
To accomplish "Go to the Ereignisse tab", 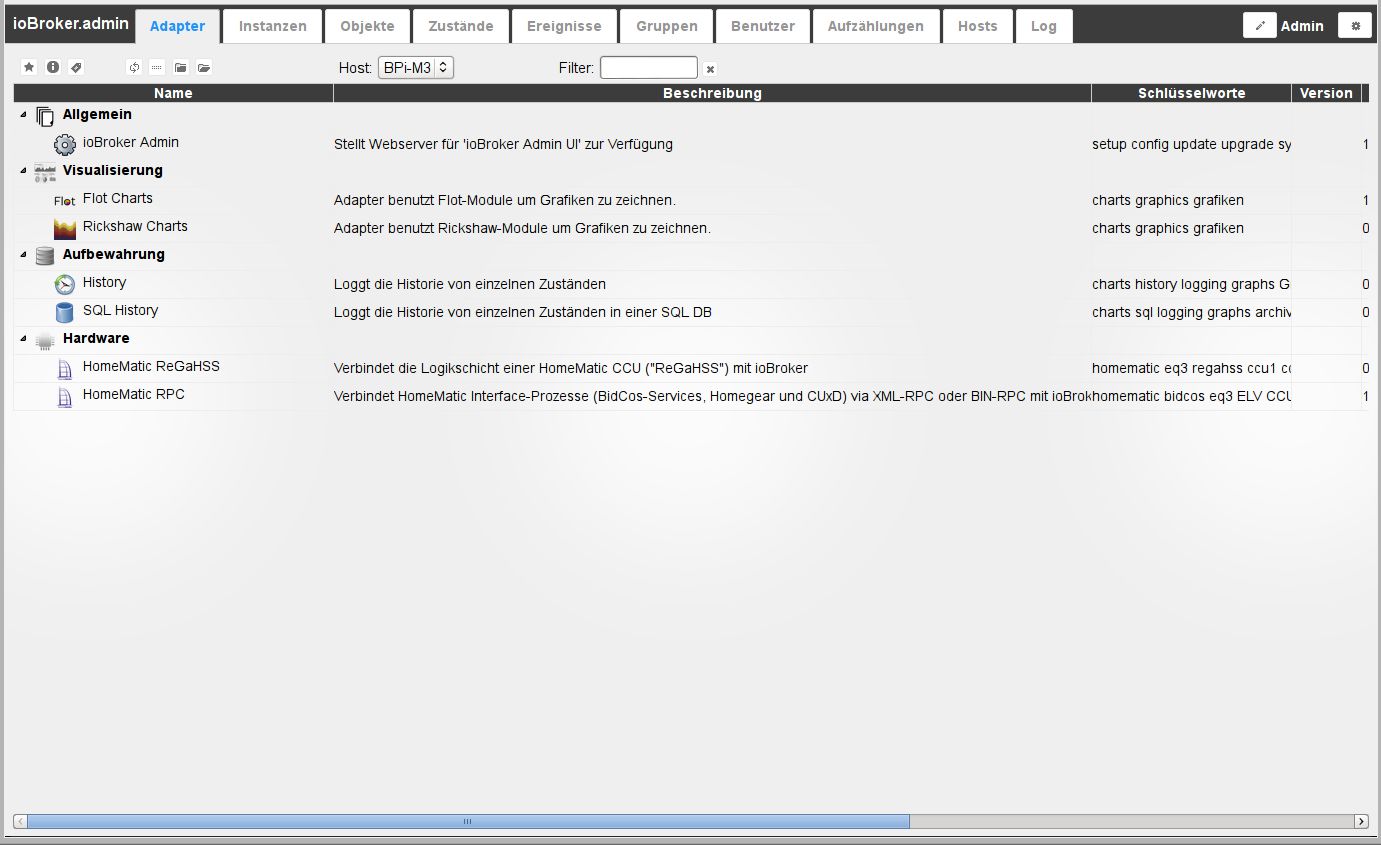I will 564,26.
